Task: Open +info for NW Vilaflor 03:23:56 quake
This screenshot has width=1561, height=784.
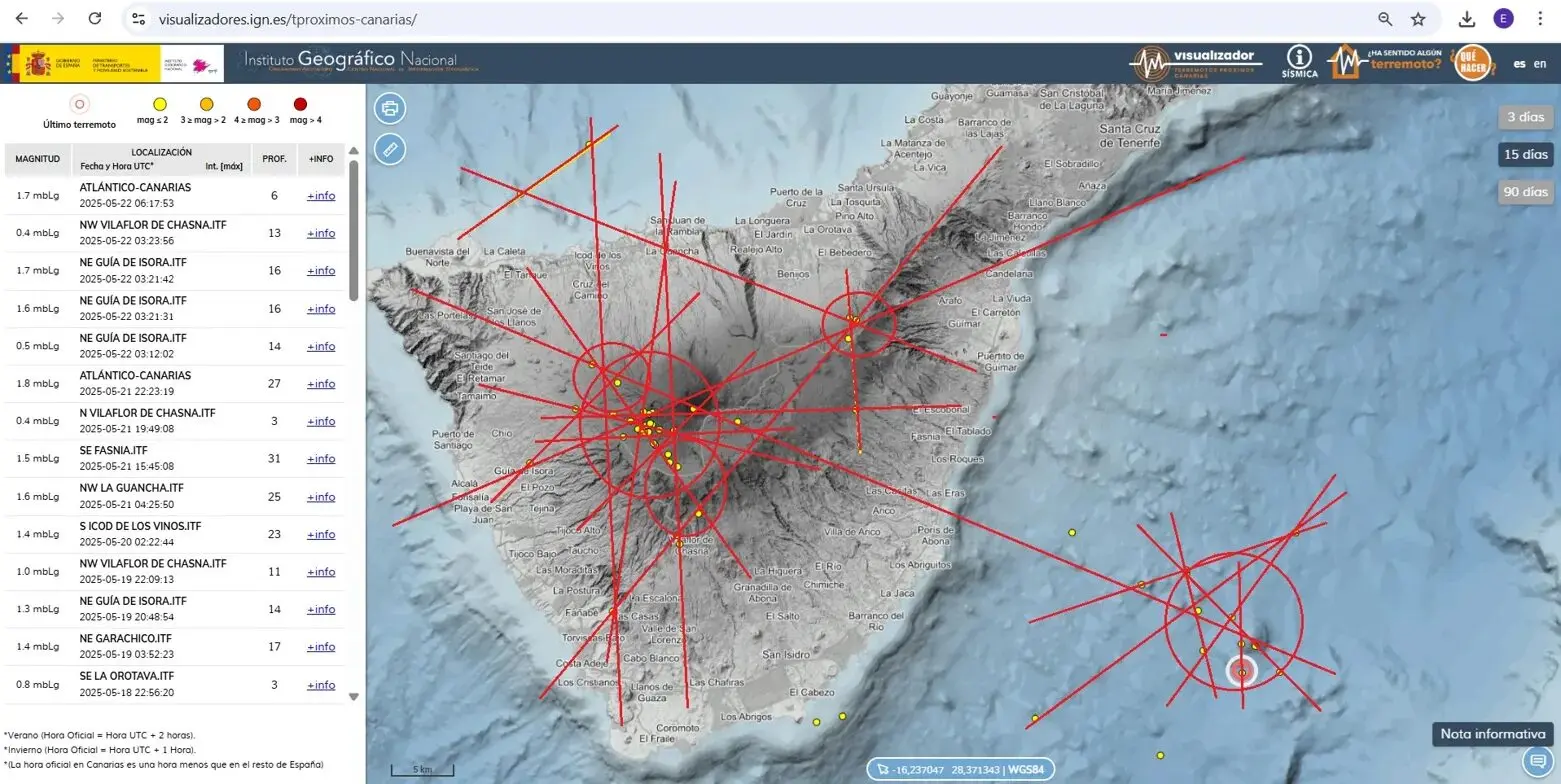Action: coord(321,233)
